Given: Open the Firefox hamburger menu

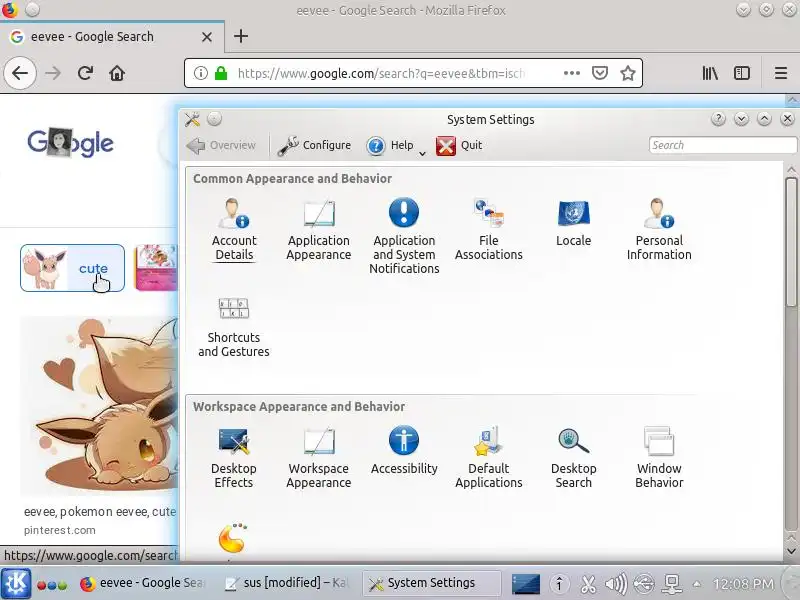Looking at the screenshot, I should pos(781,73).
